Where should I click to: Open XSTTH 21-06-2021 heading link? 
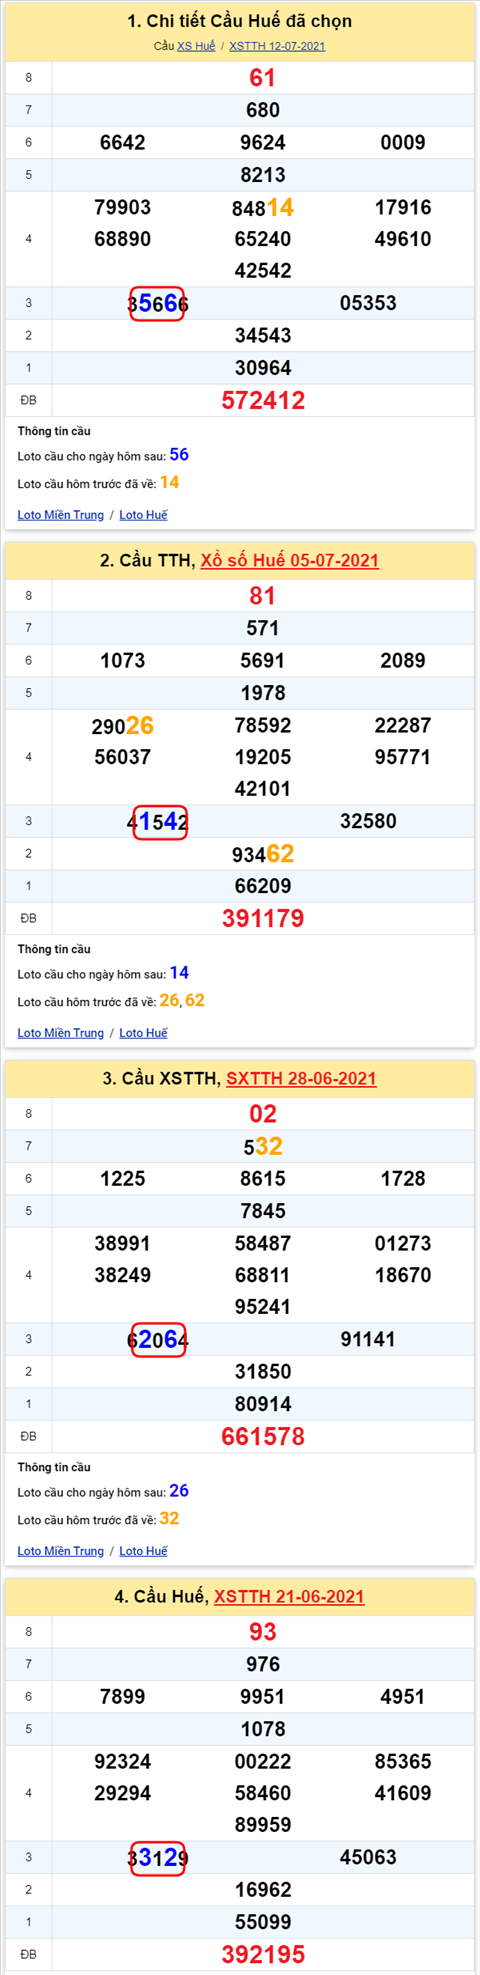289,1596
